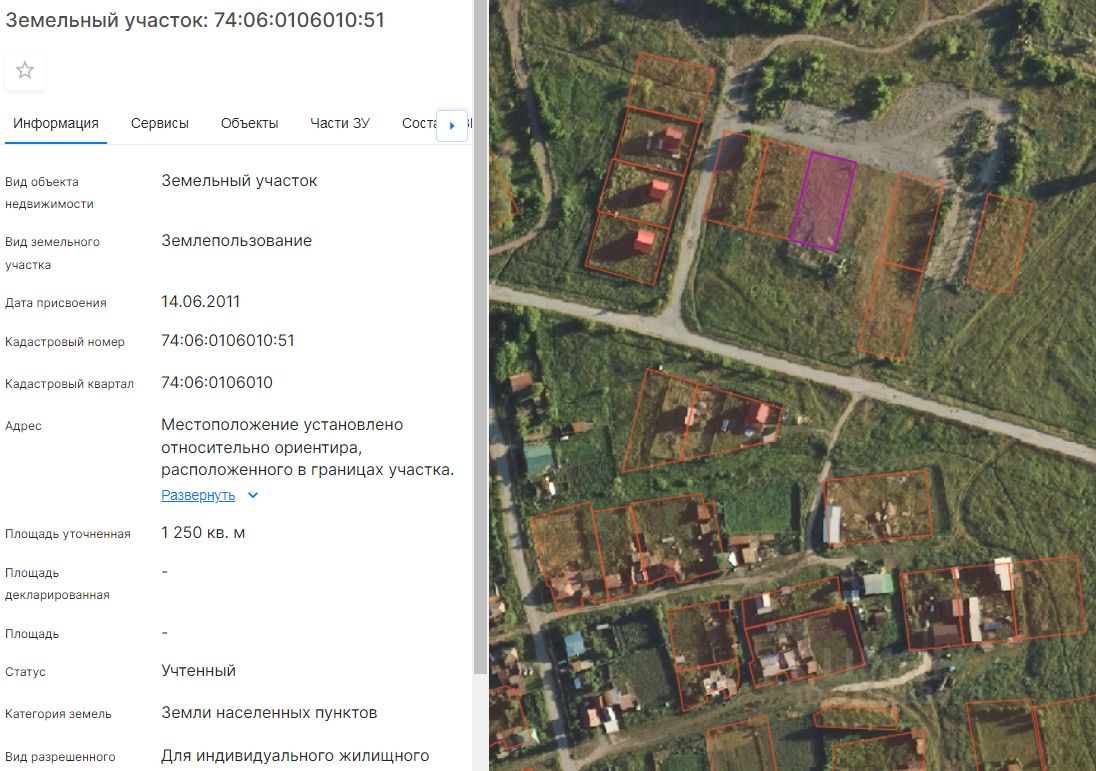Click the Площадь декларированная label

click(x=57, y=584)
